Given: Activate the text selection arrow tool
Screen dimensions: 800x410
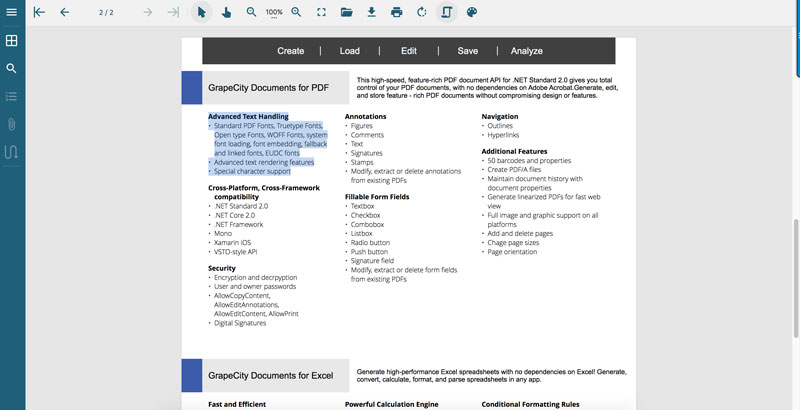Looking at the screenshot, I should (202, 12).
